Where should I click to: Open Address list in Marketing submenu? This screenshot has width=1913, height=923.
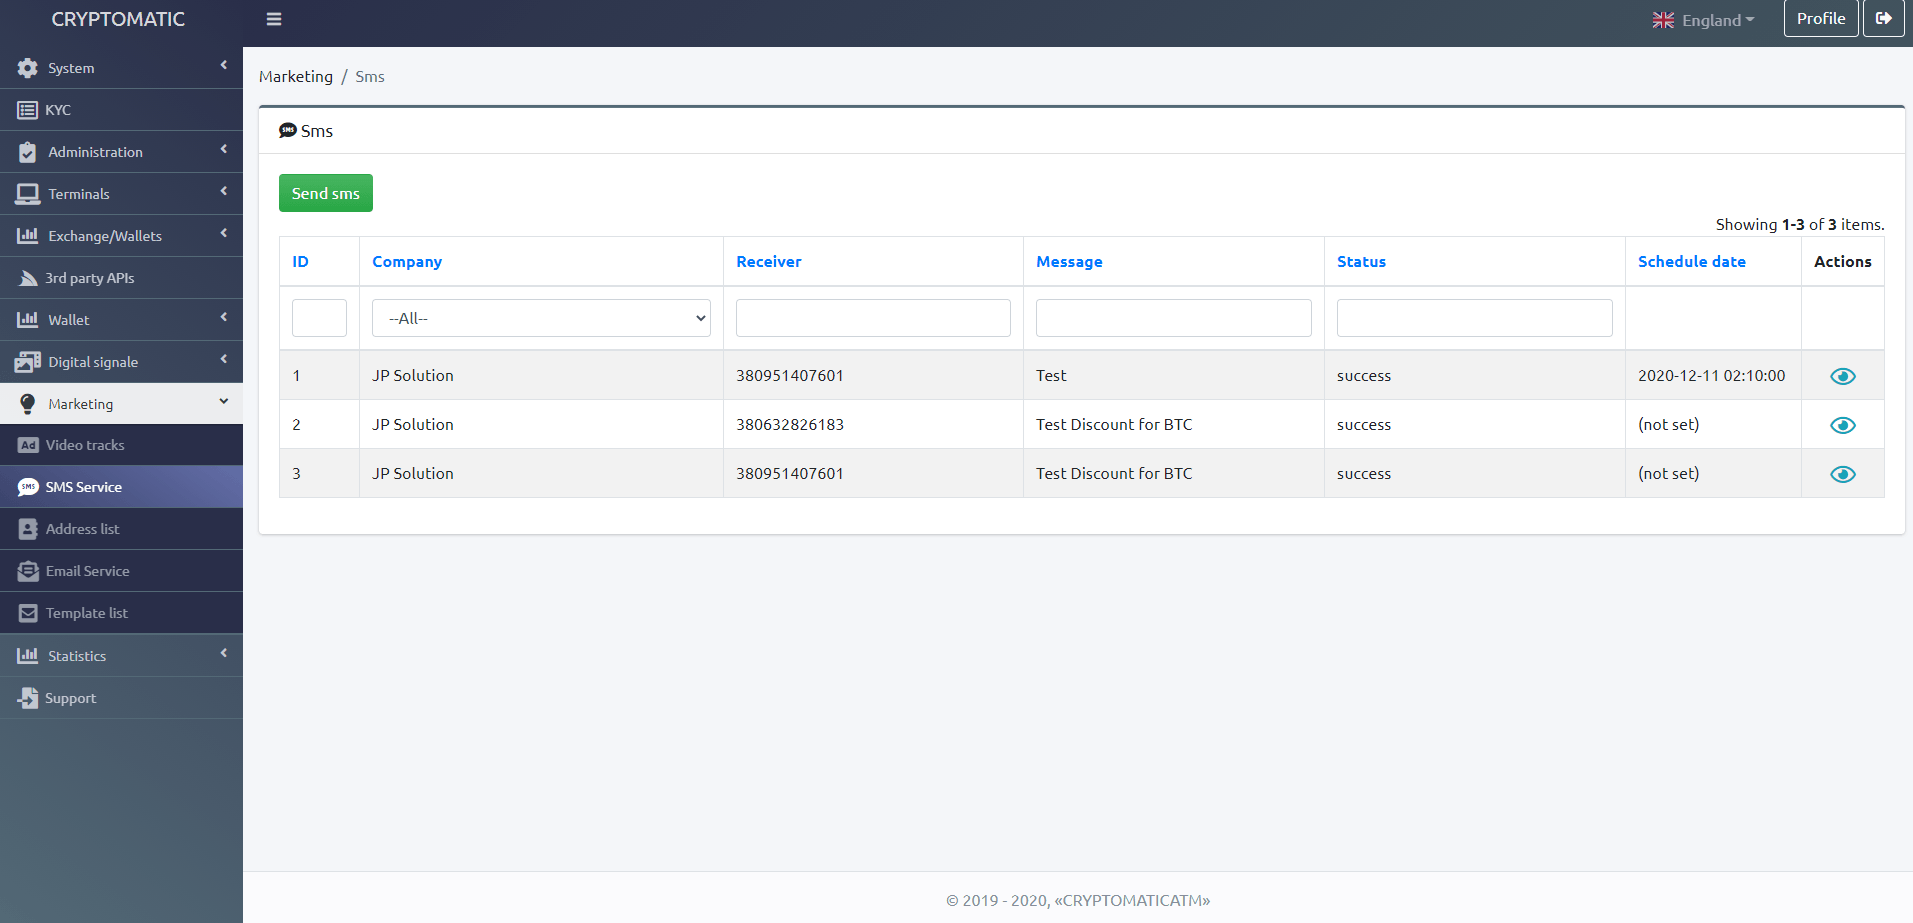(x=82, y=529)
